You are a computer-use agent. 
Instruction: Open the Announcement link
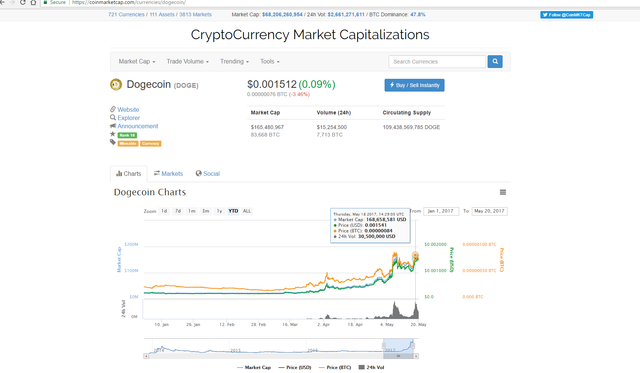pyautogui.click(x=138, y=126)
